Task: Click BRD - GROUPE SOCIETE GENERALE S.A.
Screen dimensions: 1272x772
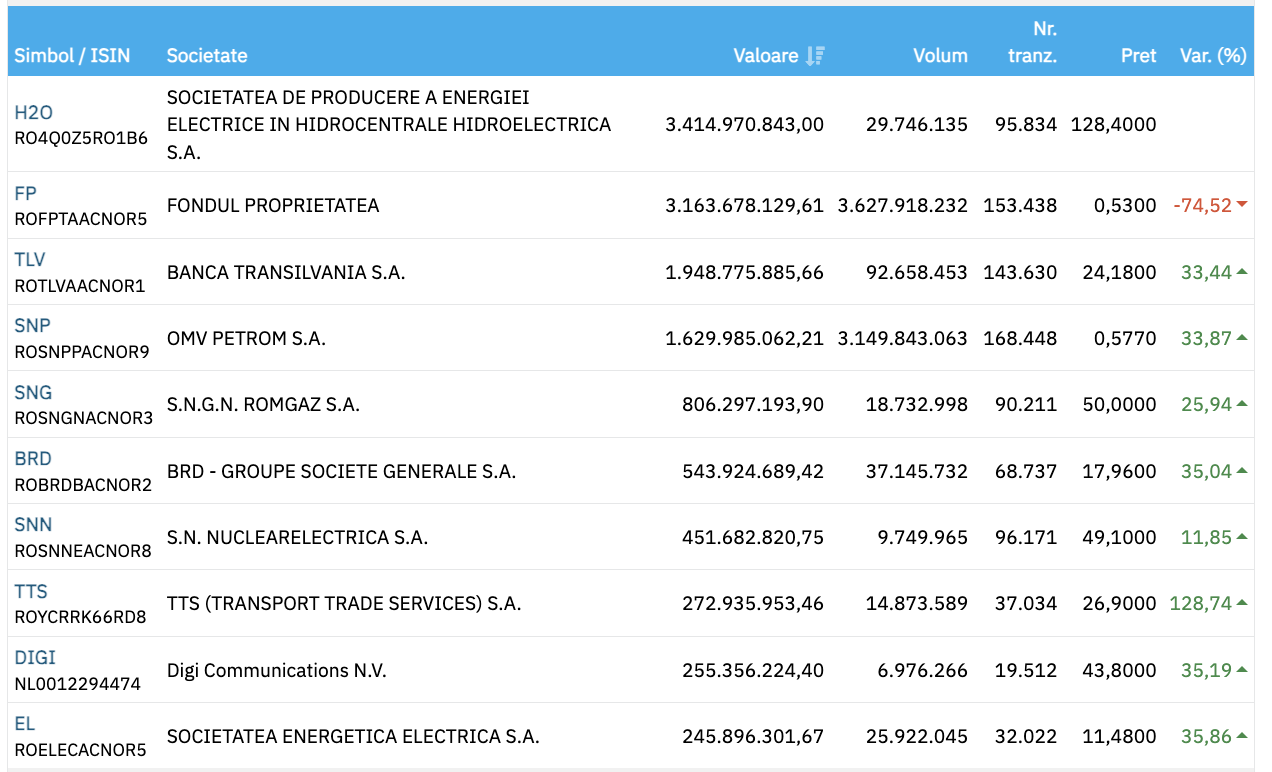Action: click(x=342, y=471)
